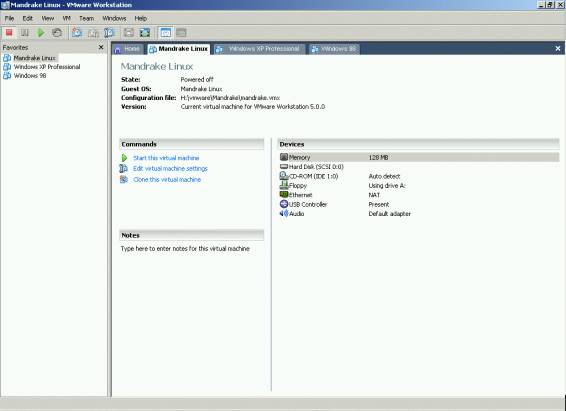Click the 128 MB memory value

click(x=378, y=157)
